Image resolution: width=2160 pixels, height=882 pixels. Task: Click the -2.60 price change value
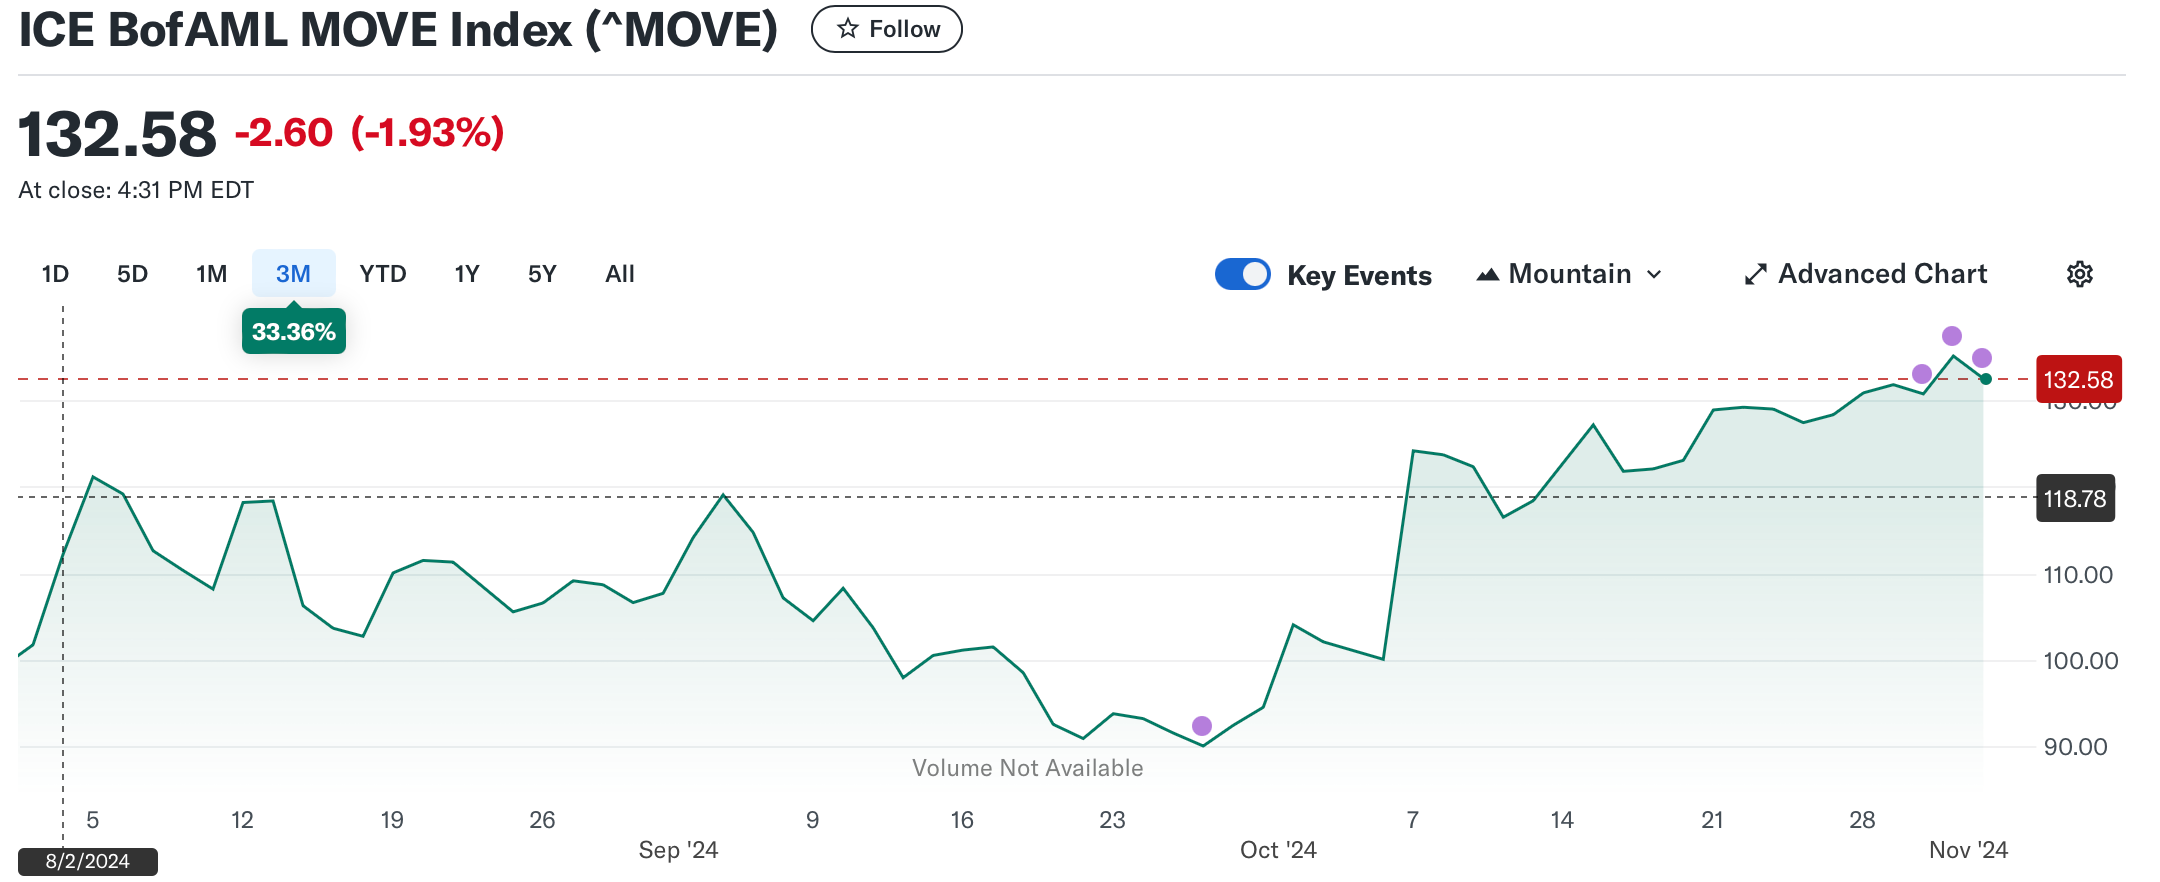(x=284, y=132)
